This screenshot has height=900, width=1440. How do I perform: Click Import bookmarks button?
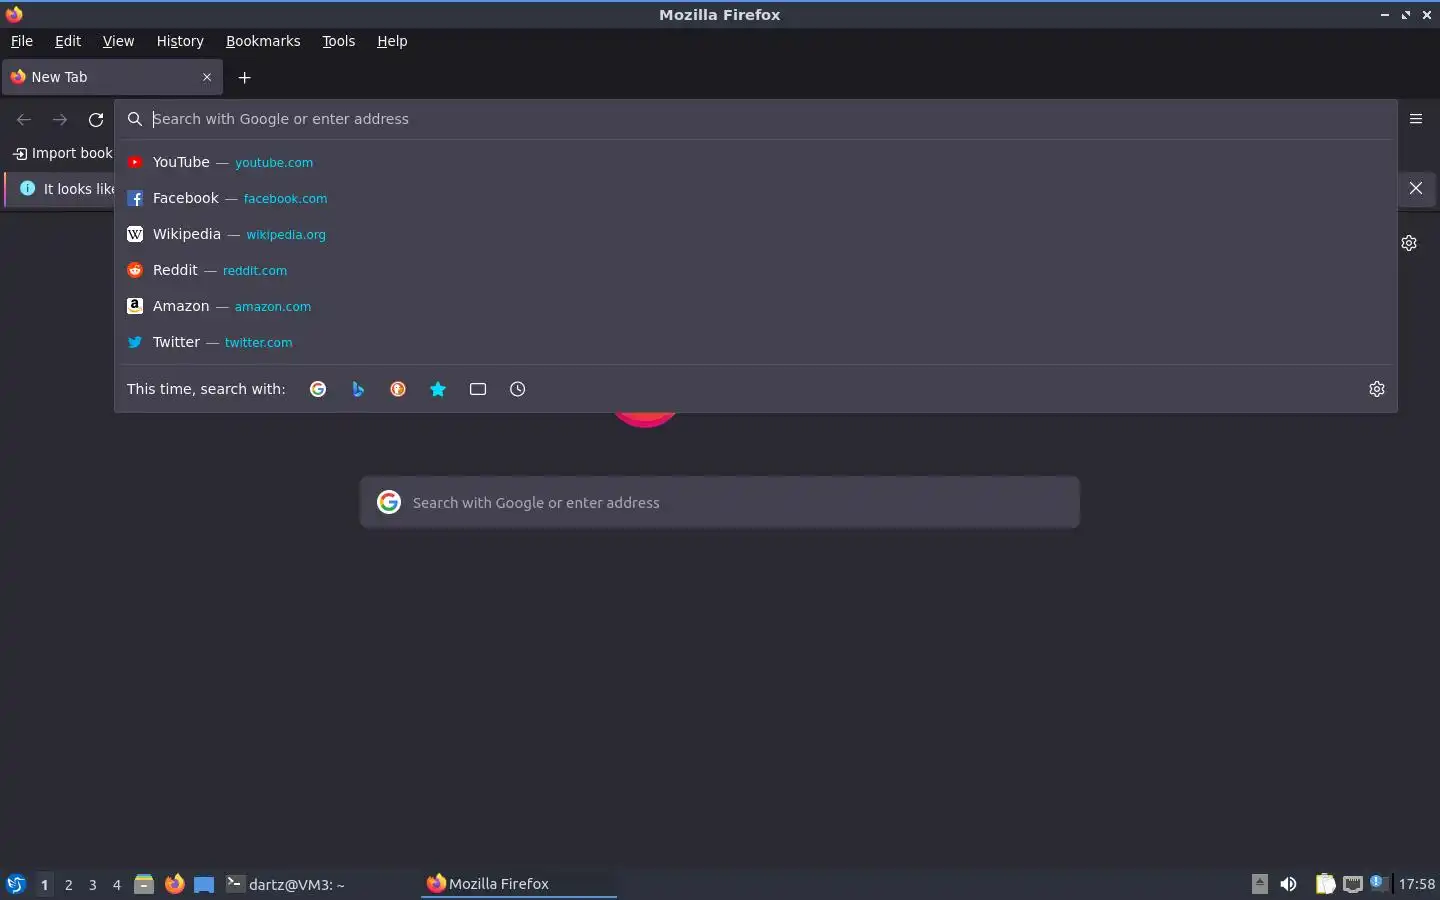(62, 153)
